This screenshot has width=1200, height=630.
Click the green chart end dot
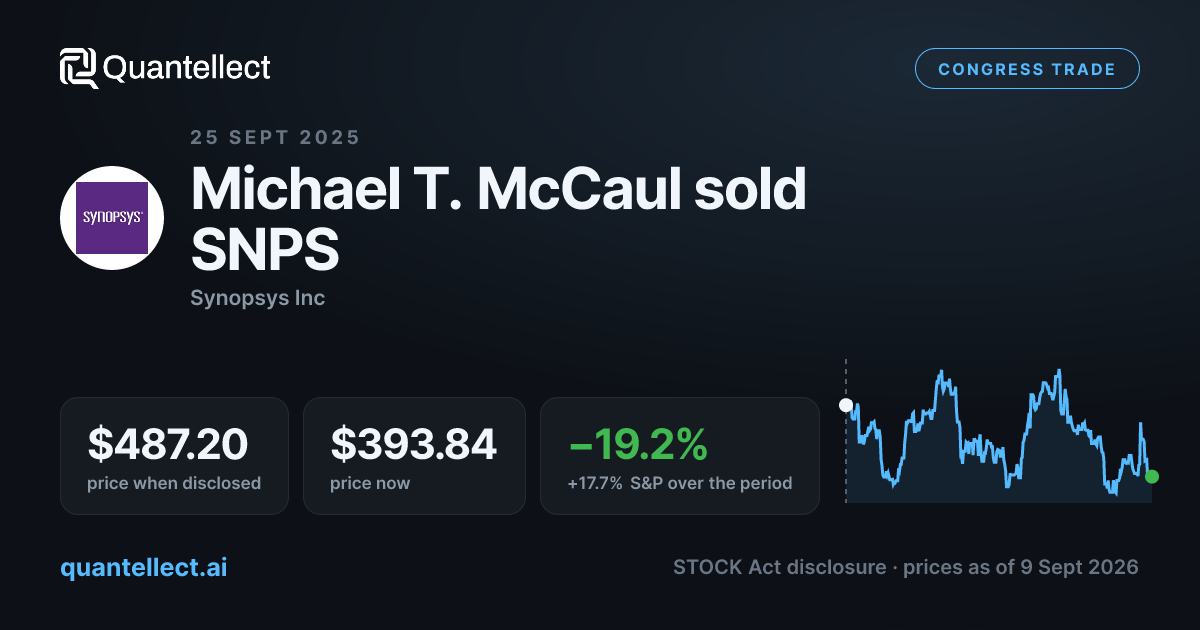pyautogui.click(x=1152, y=476)
